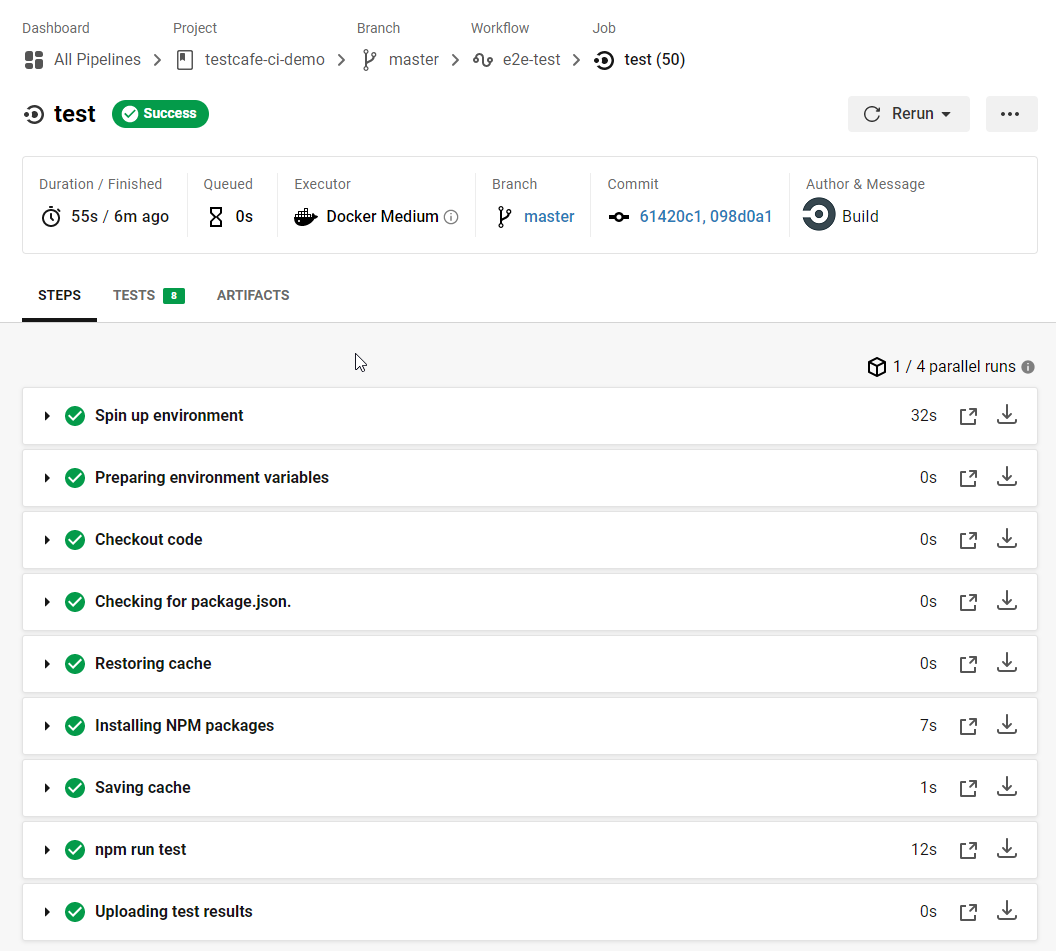Download the Spin up environment step output
The width and height of the screenshot is (1056, 952).
point(1007,415)
